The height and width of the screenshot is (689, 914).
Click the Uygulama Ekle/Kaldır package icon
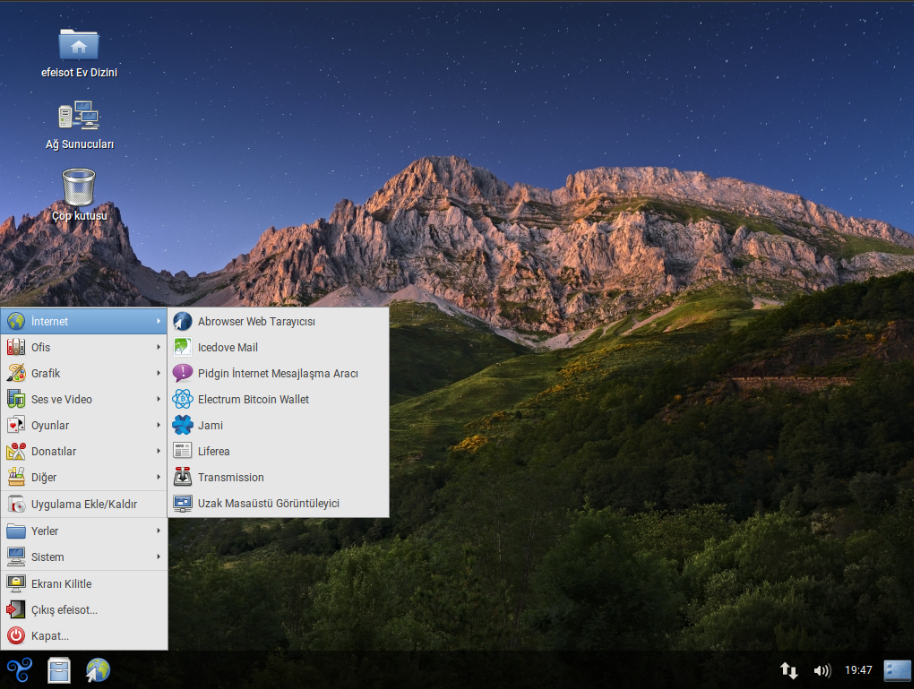click(x=16, y=504)
